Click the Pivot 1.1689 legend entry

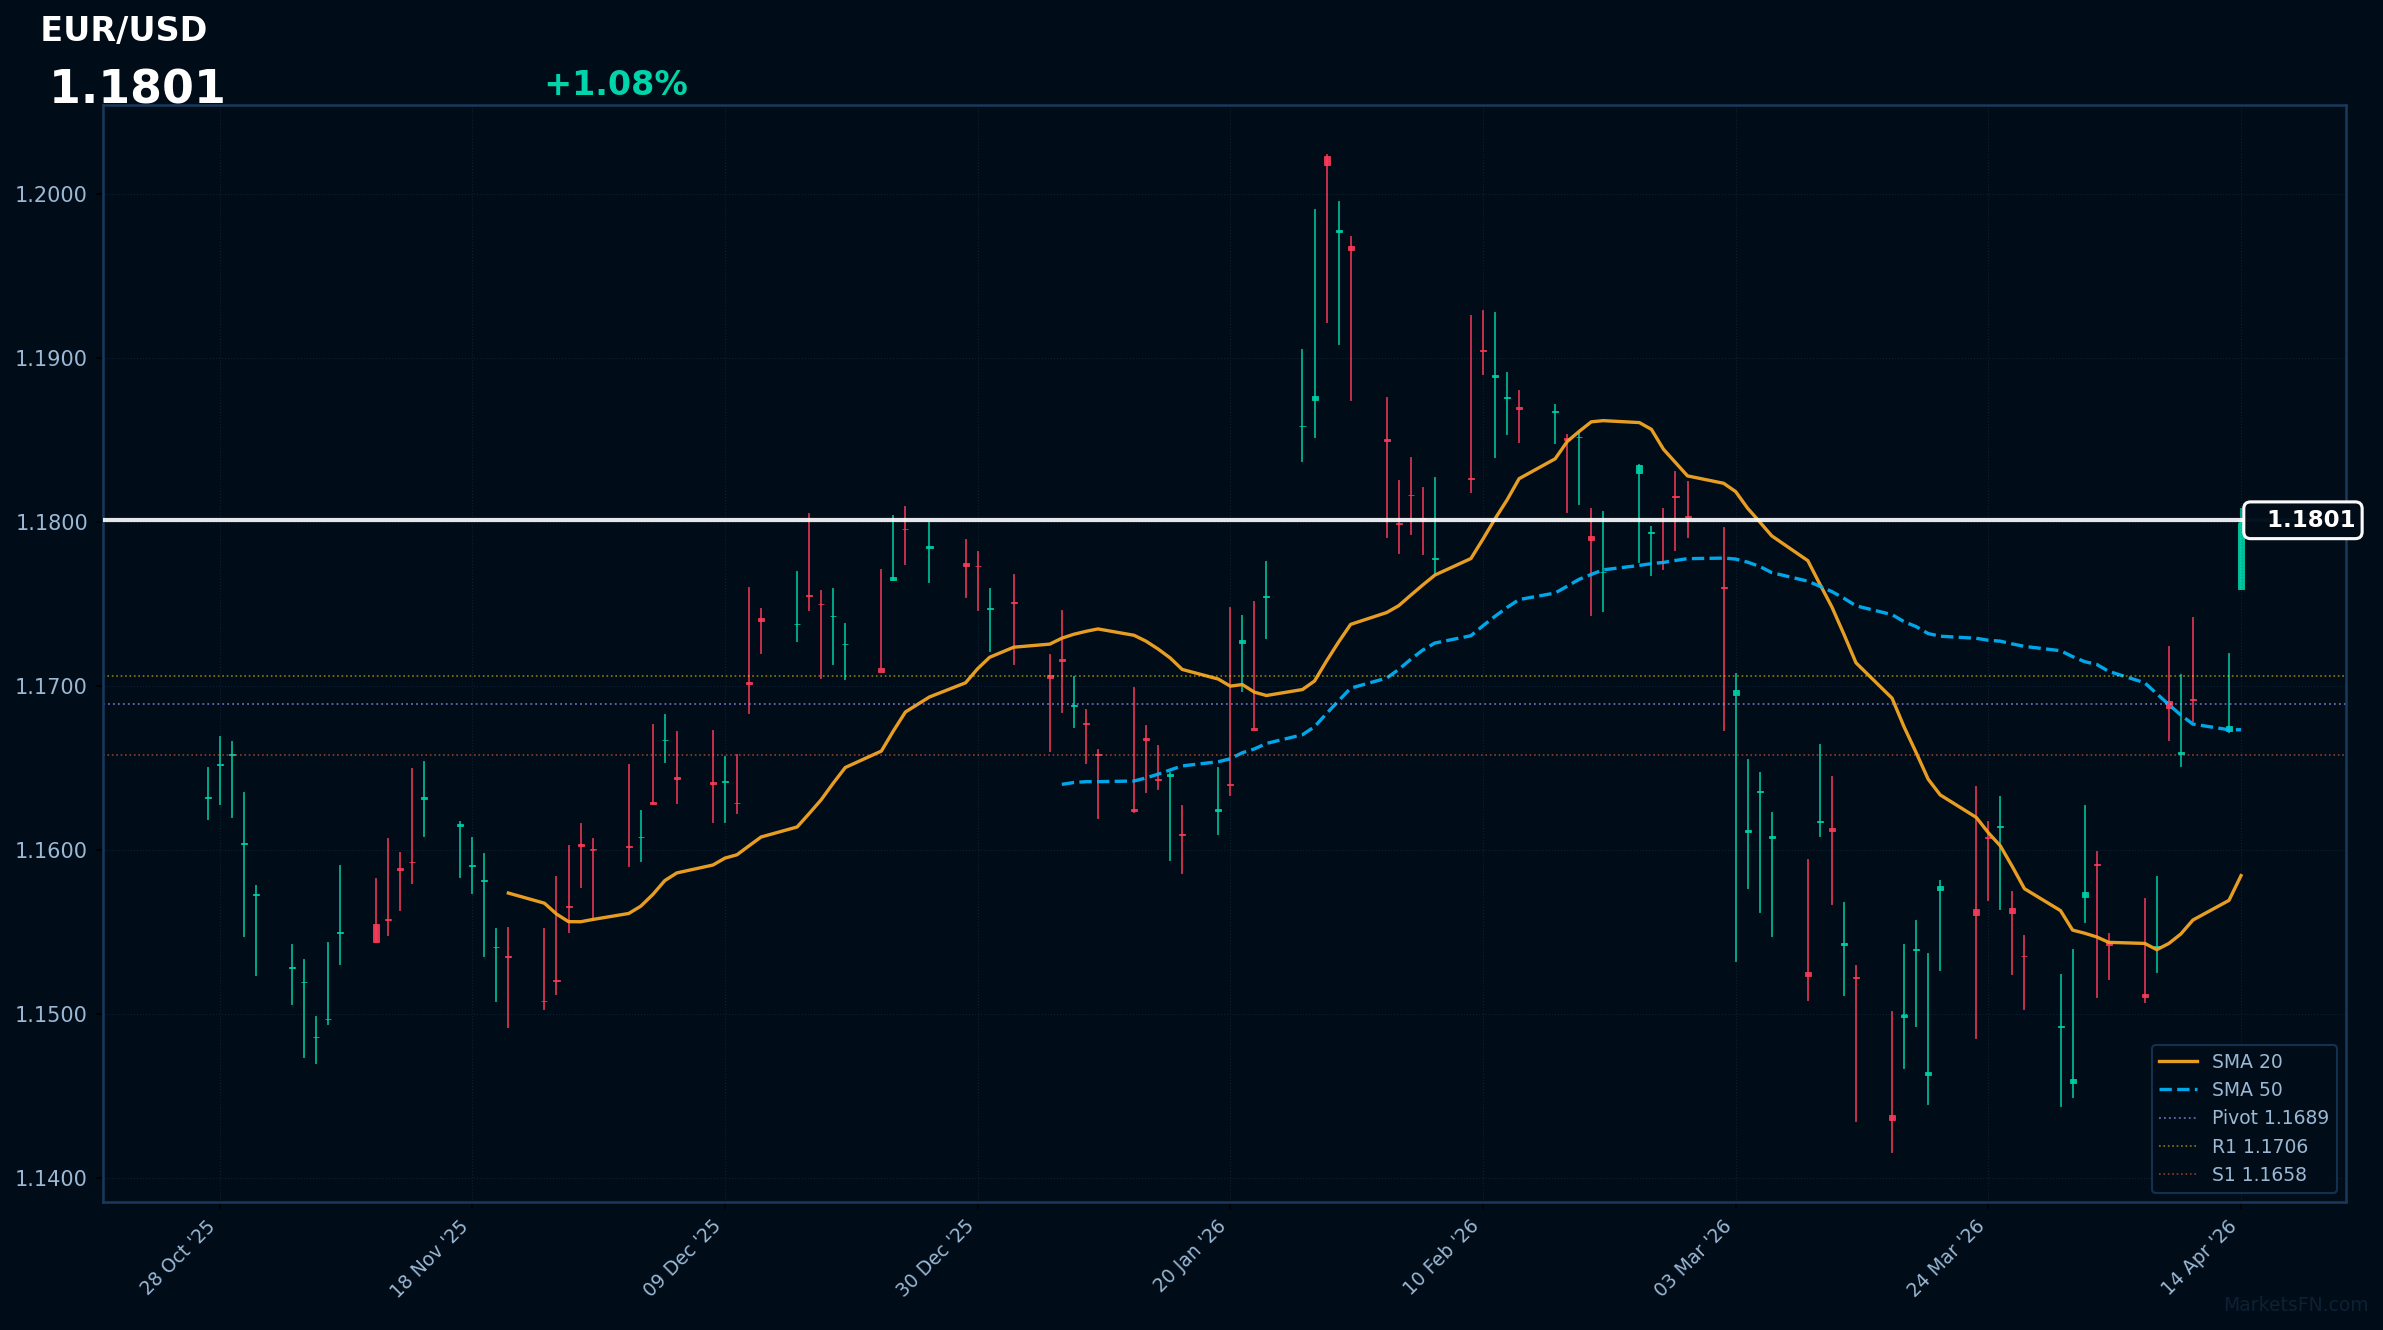click(x=2243, y=1118)
